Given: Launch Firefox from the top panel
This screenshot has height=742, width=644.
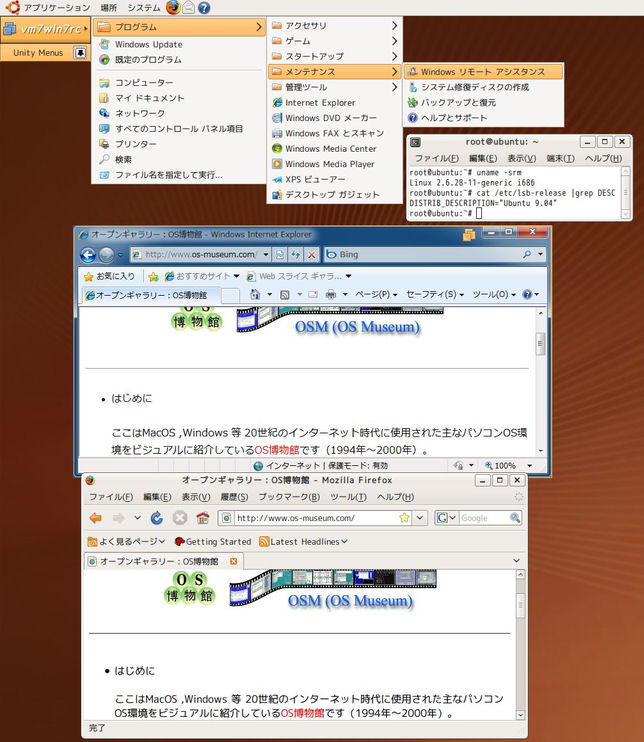Looking at the screenshot, I should click(x=173, y=7).
